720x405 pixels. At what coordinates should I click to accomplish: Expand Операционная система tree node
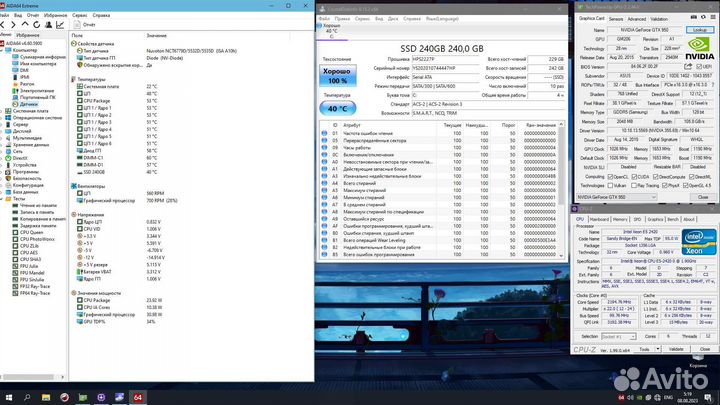(1, 118)
